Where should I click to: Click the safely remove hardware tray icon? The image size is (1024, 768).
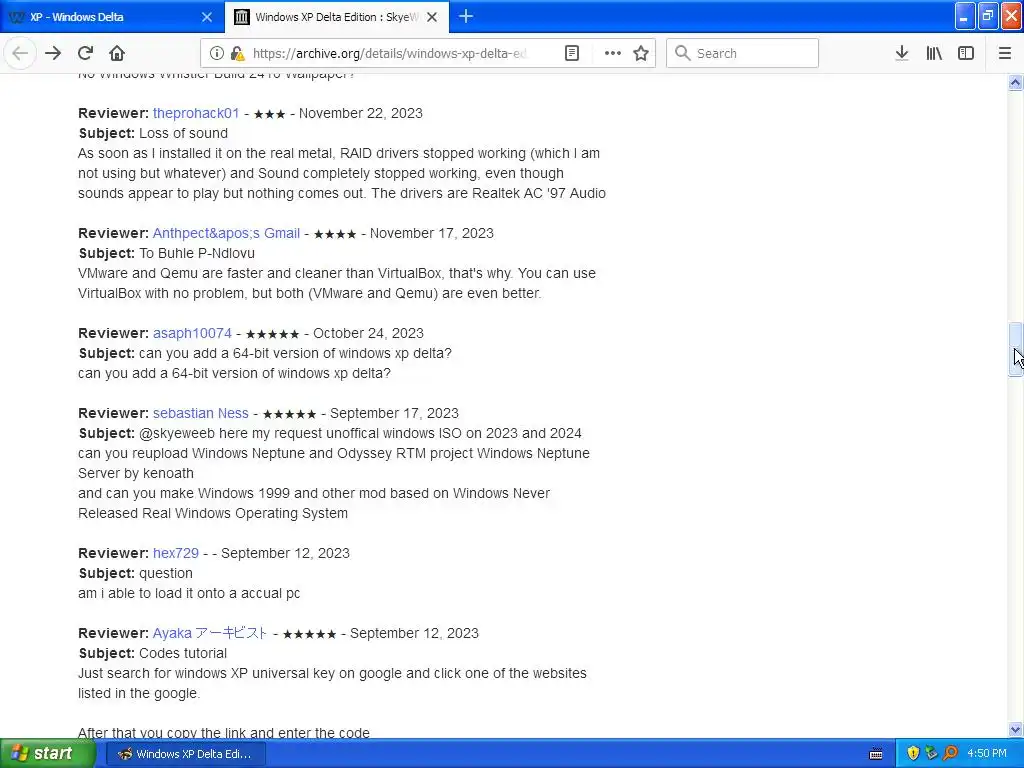point(931,754)
